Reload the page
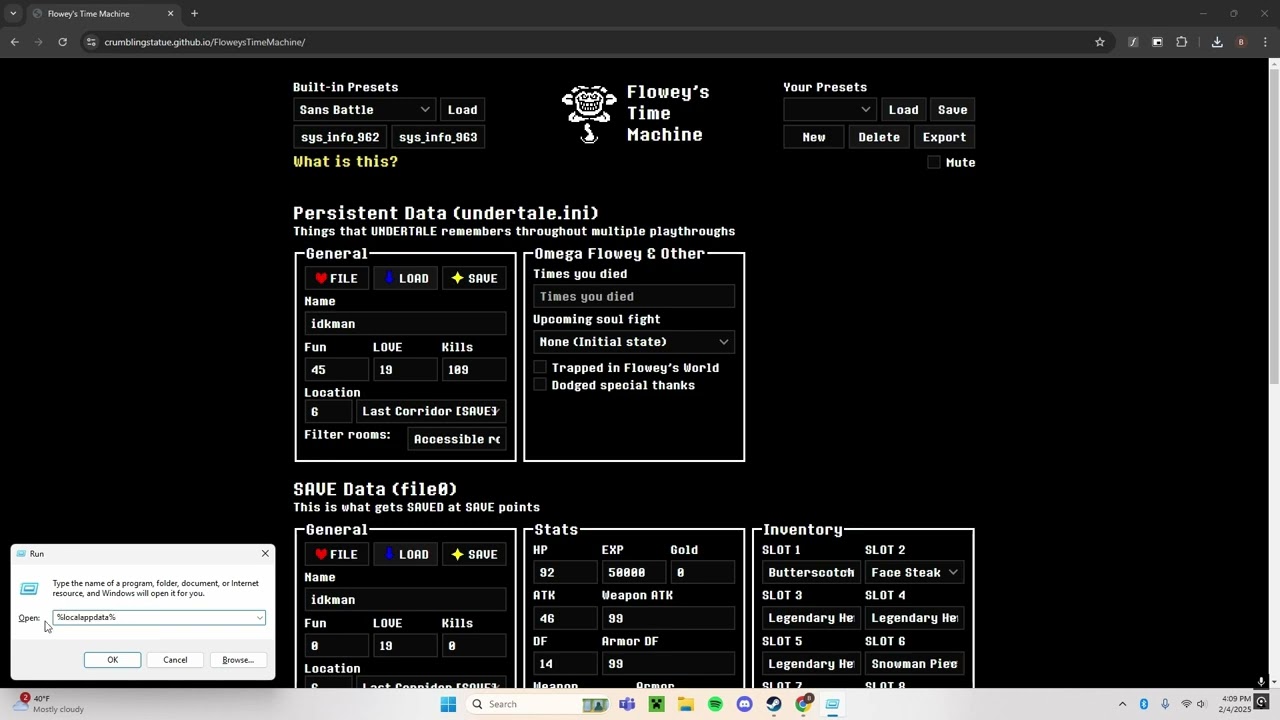The height and width of the screenshot is (720, 1280). pos(62,42)
